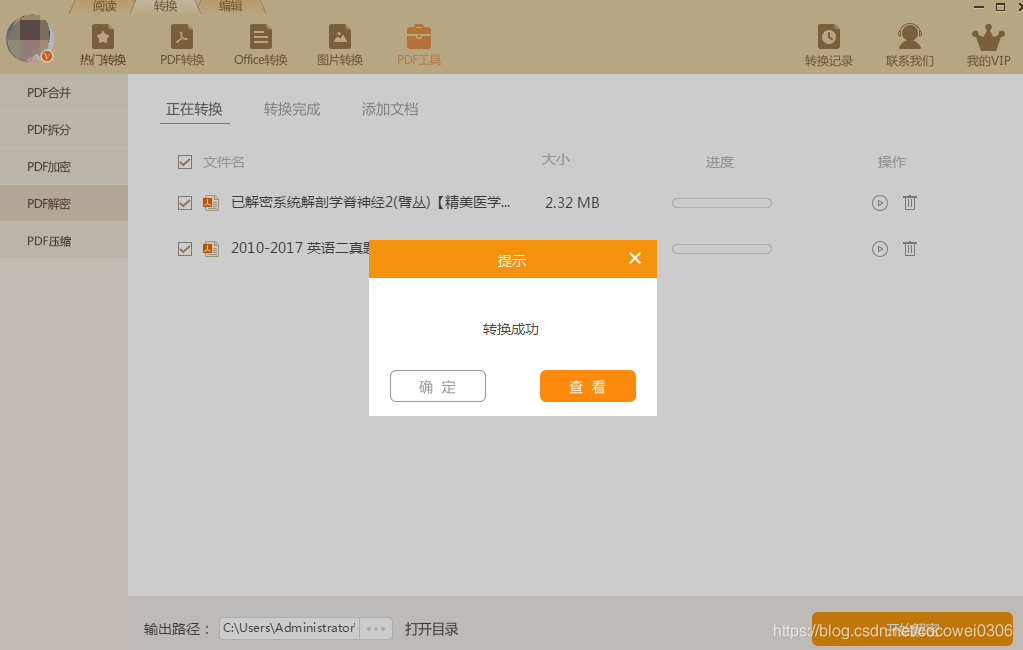This screenshot has height=650, width=1023.
Task: Open the 图片转换 toolbar icon
Action: (x=340, y=44)
